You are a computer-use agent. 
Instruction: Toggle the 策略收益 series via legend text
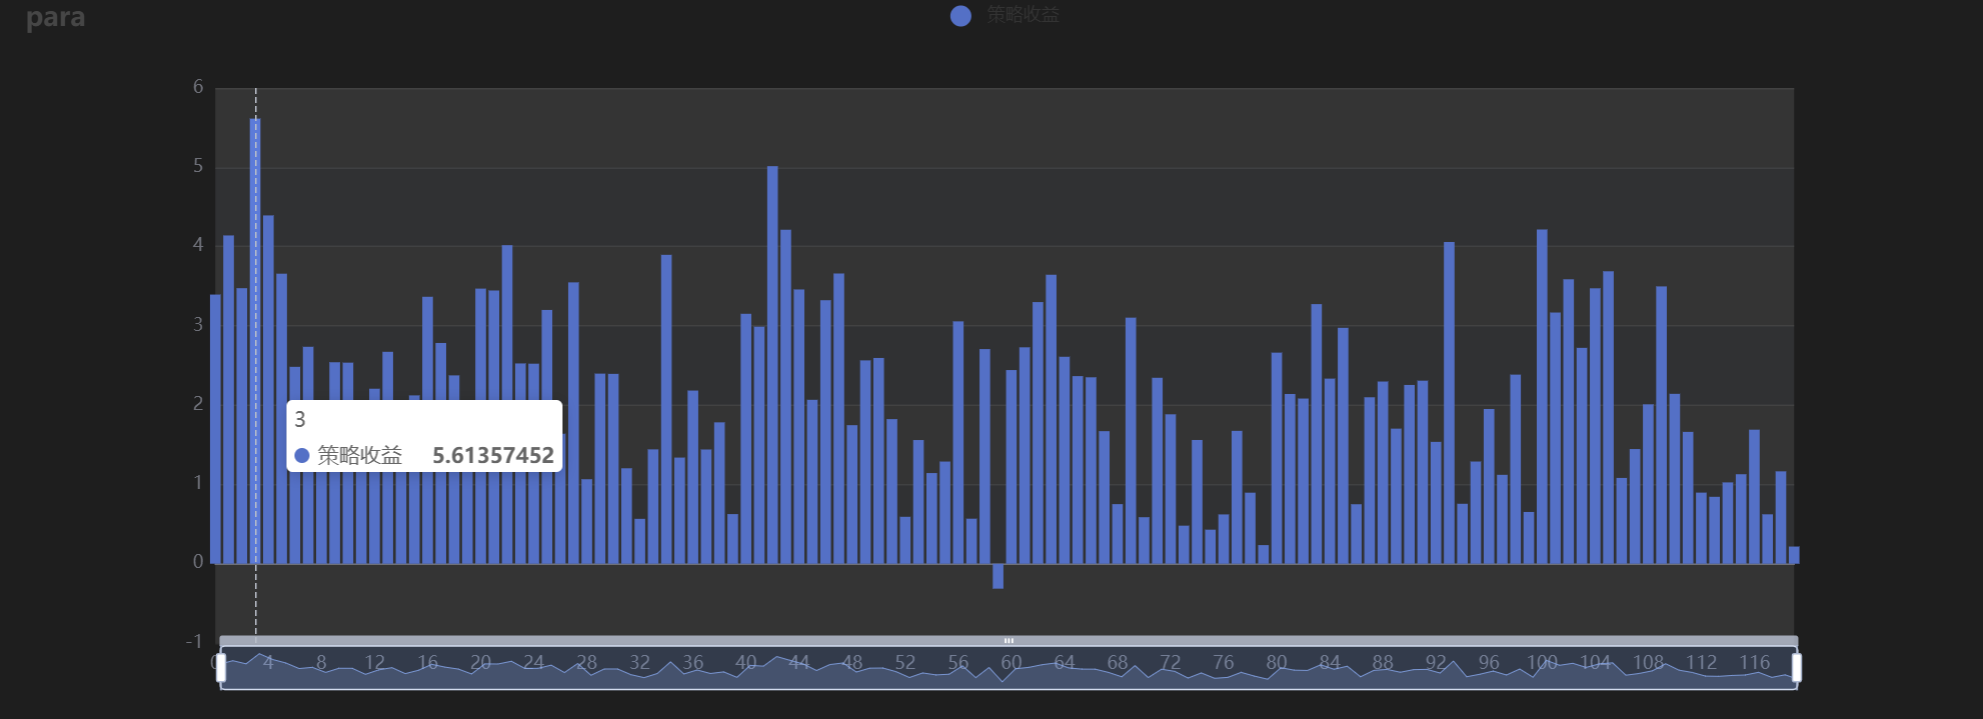pos(1022,15)
